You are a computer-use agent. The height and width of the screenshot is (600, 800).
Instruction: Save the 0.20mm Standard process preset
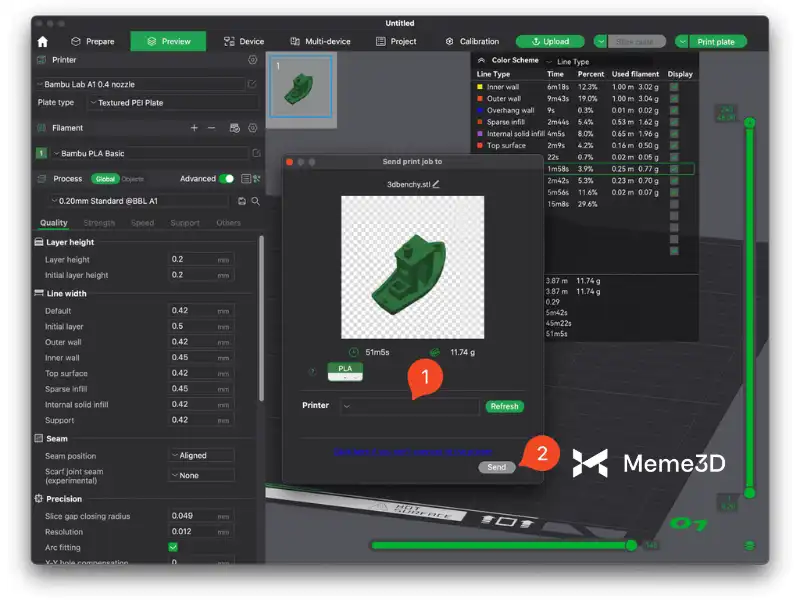(242, 201)
